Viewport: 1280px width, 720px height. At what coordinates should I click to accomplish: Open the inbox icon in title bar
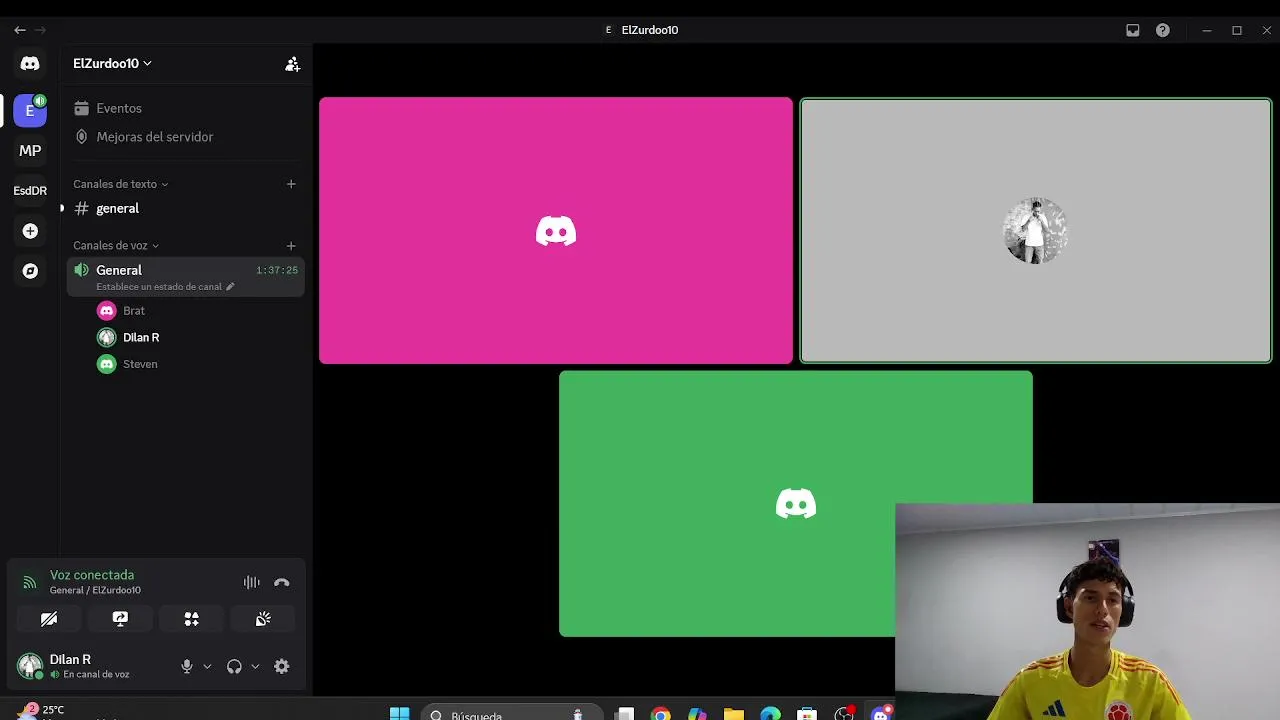tap(1133, 30)
